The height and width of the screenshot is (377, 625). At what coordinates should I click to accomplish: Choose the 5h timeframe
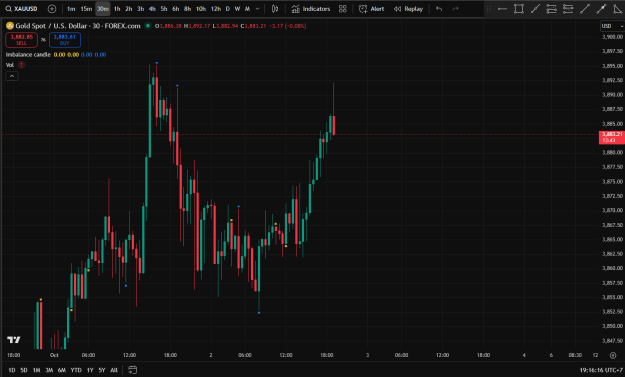click(164, 9)
